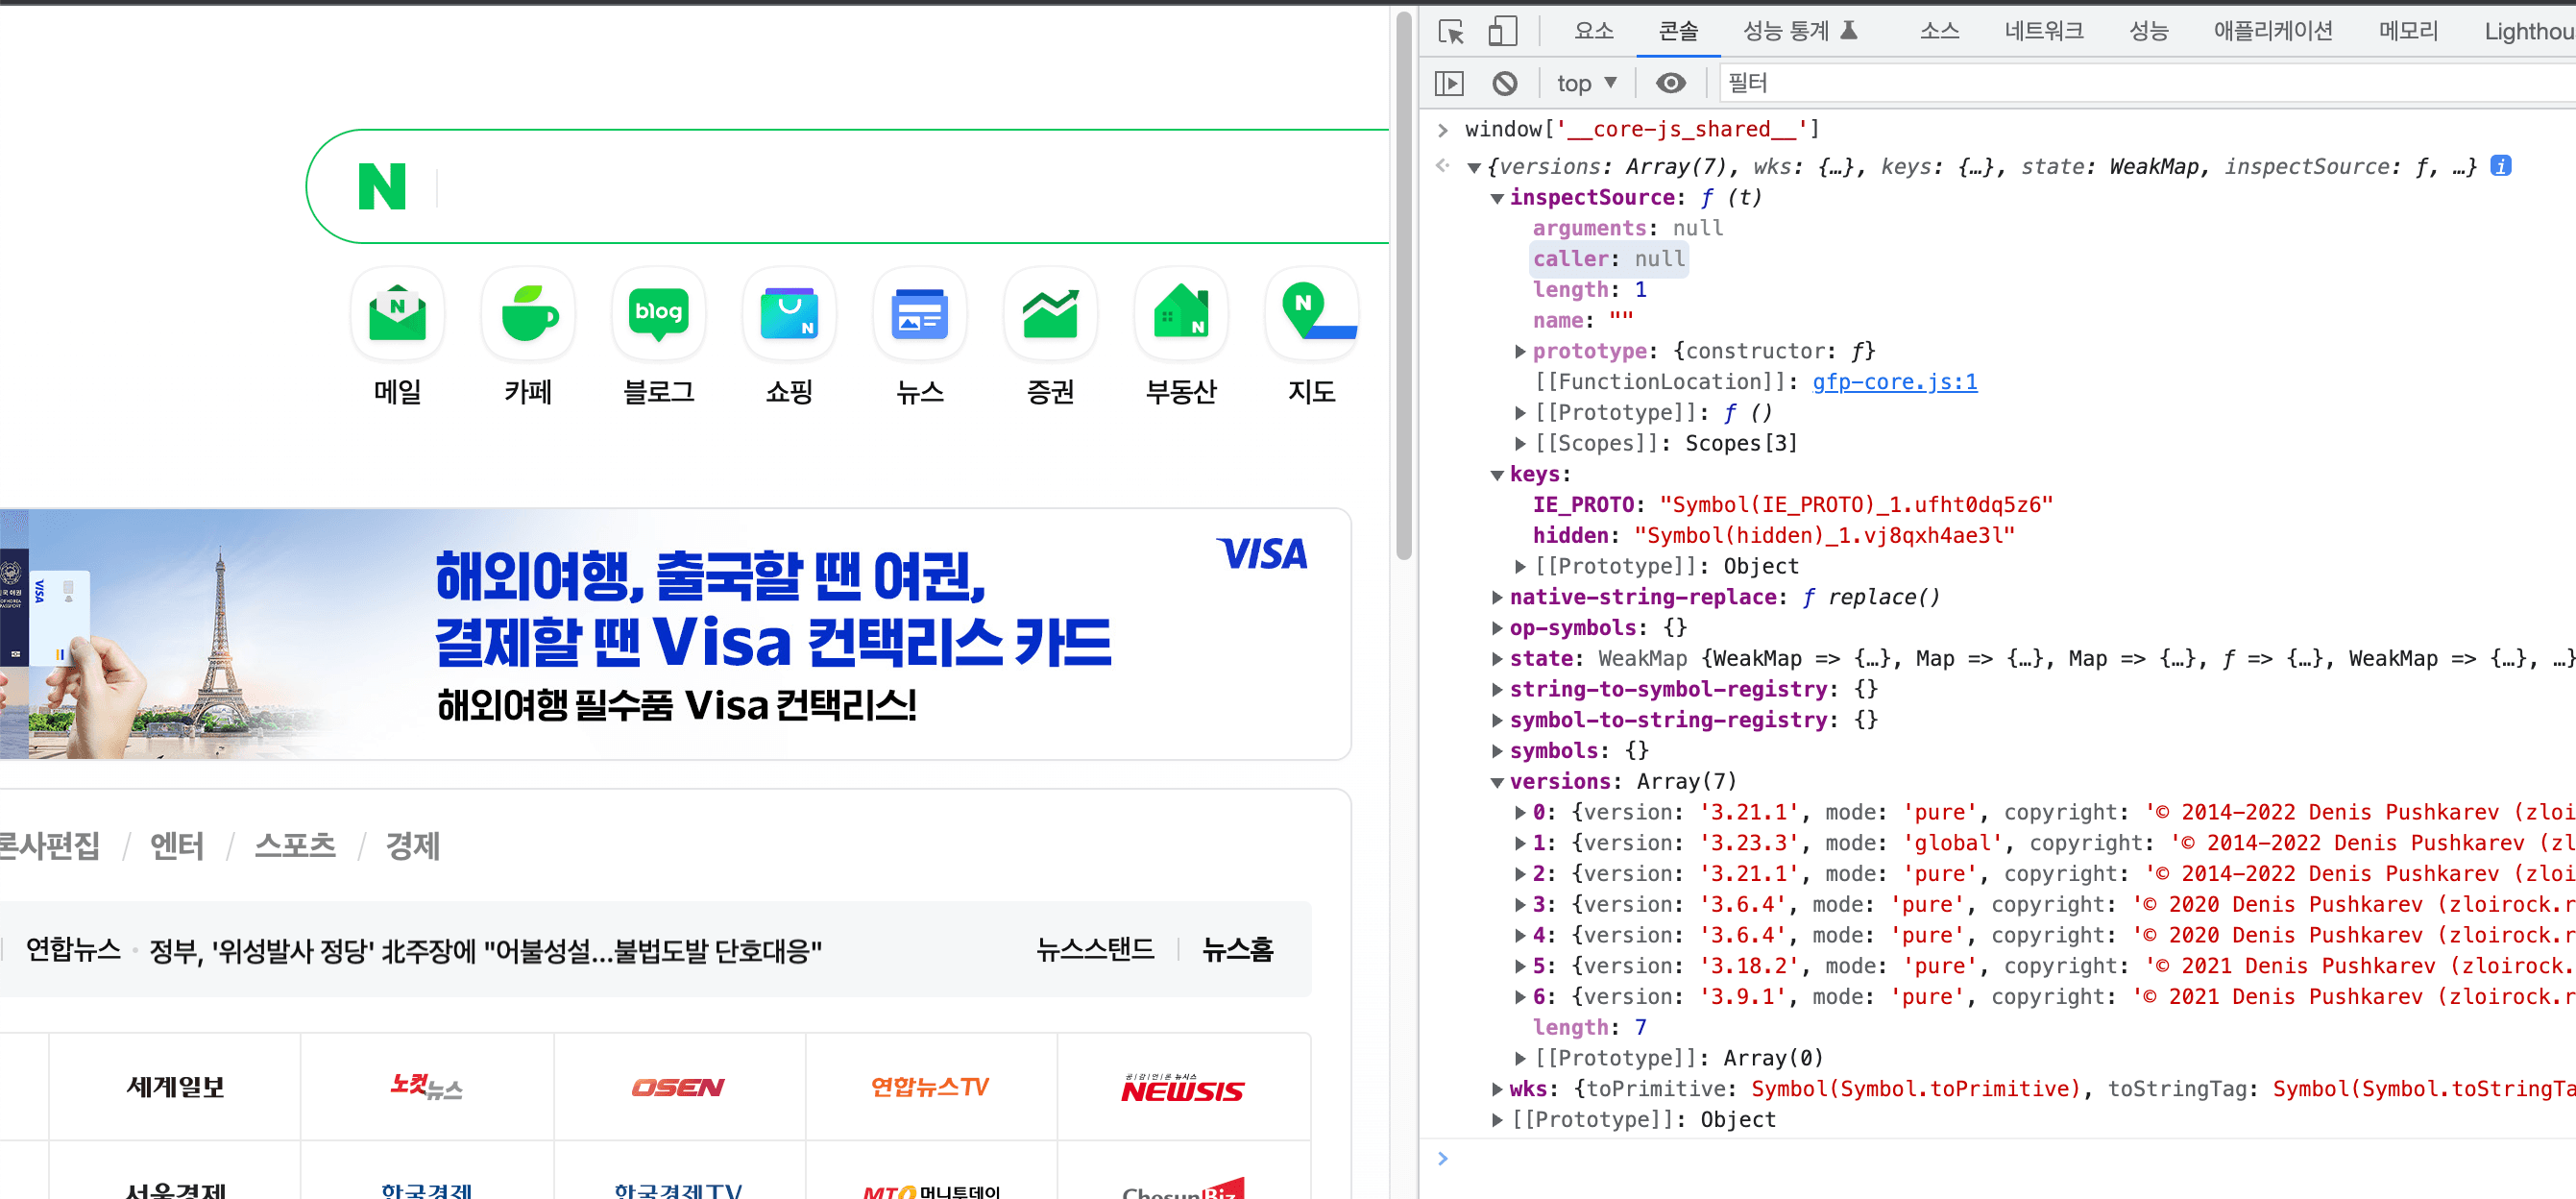Image resolution: width=2576 pixels, height=1199 pixels.
Task: Select the 카페 icon
Action: click(x=527, y=314)
